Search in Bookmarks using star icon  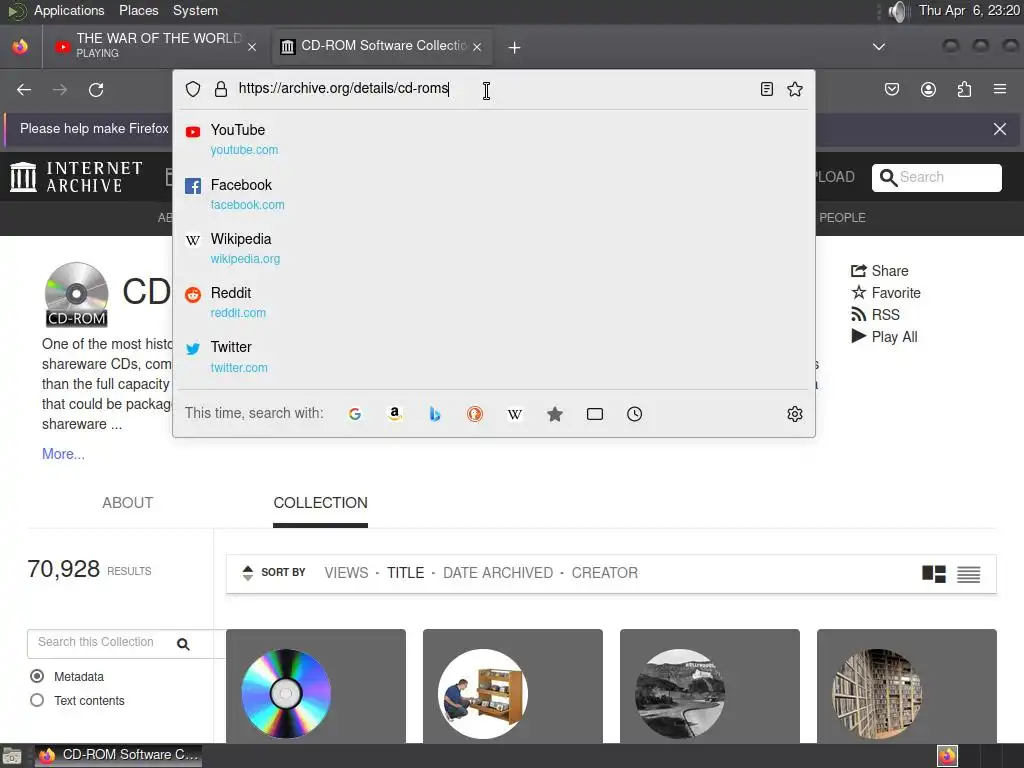[555, 414]
